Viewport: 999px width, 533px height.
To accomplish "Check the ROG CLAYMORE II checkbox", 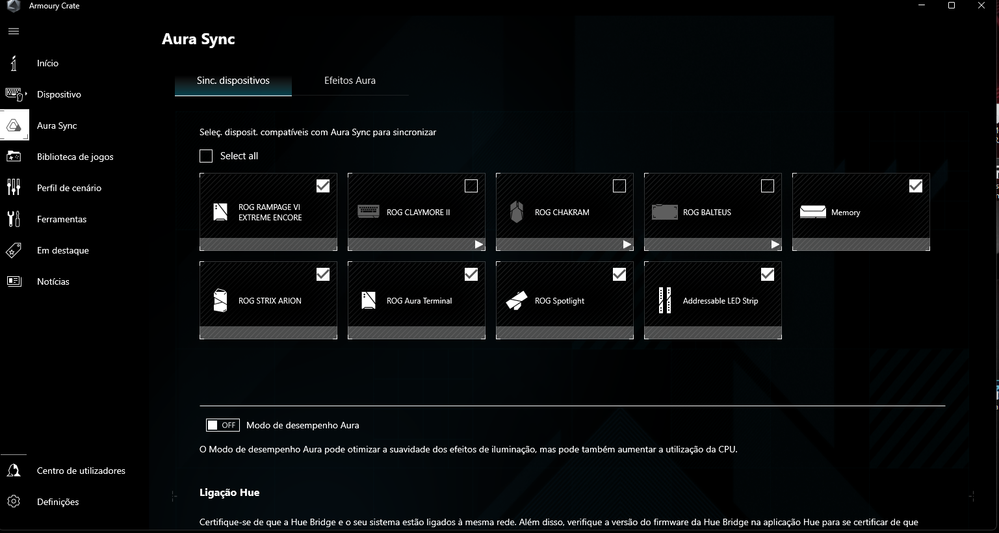I will [x=471, y=185].
